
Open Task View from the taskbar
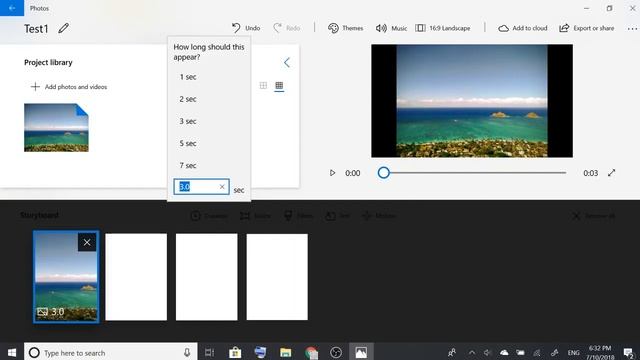click(209, 352)
